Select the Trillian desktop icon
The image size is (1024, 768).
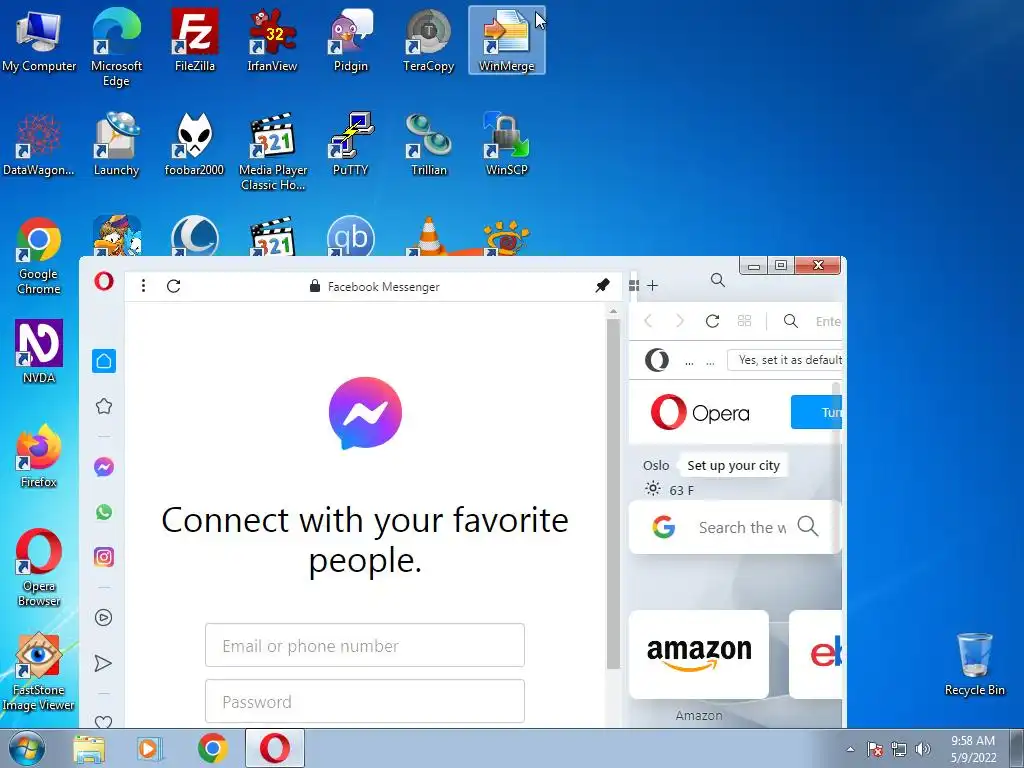(428, 144)
